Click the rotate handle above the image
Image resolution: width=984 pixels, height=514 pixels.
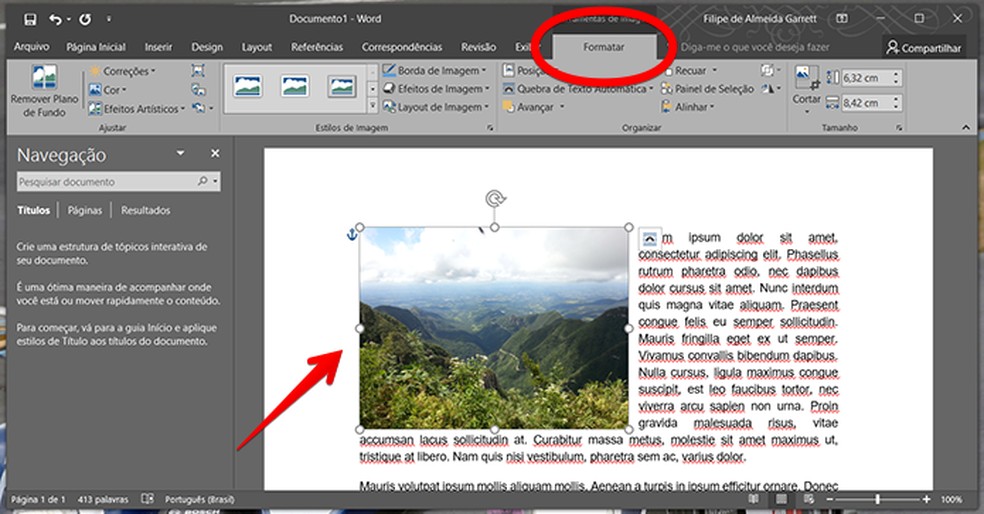point(494,200)
